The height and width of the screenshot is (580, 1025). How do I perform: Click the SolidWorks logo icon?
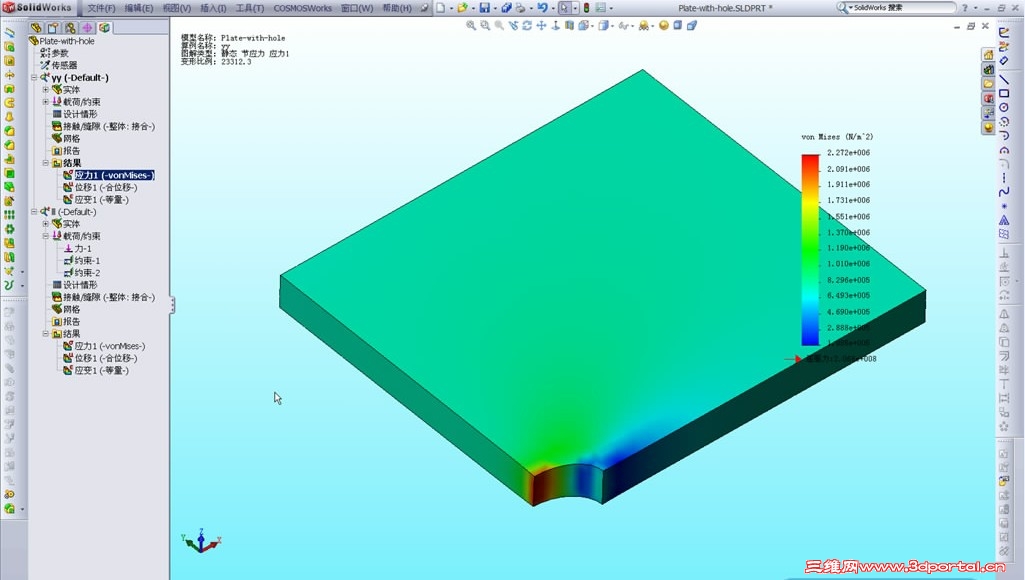(8, 7)
